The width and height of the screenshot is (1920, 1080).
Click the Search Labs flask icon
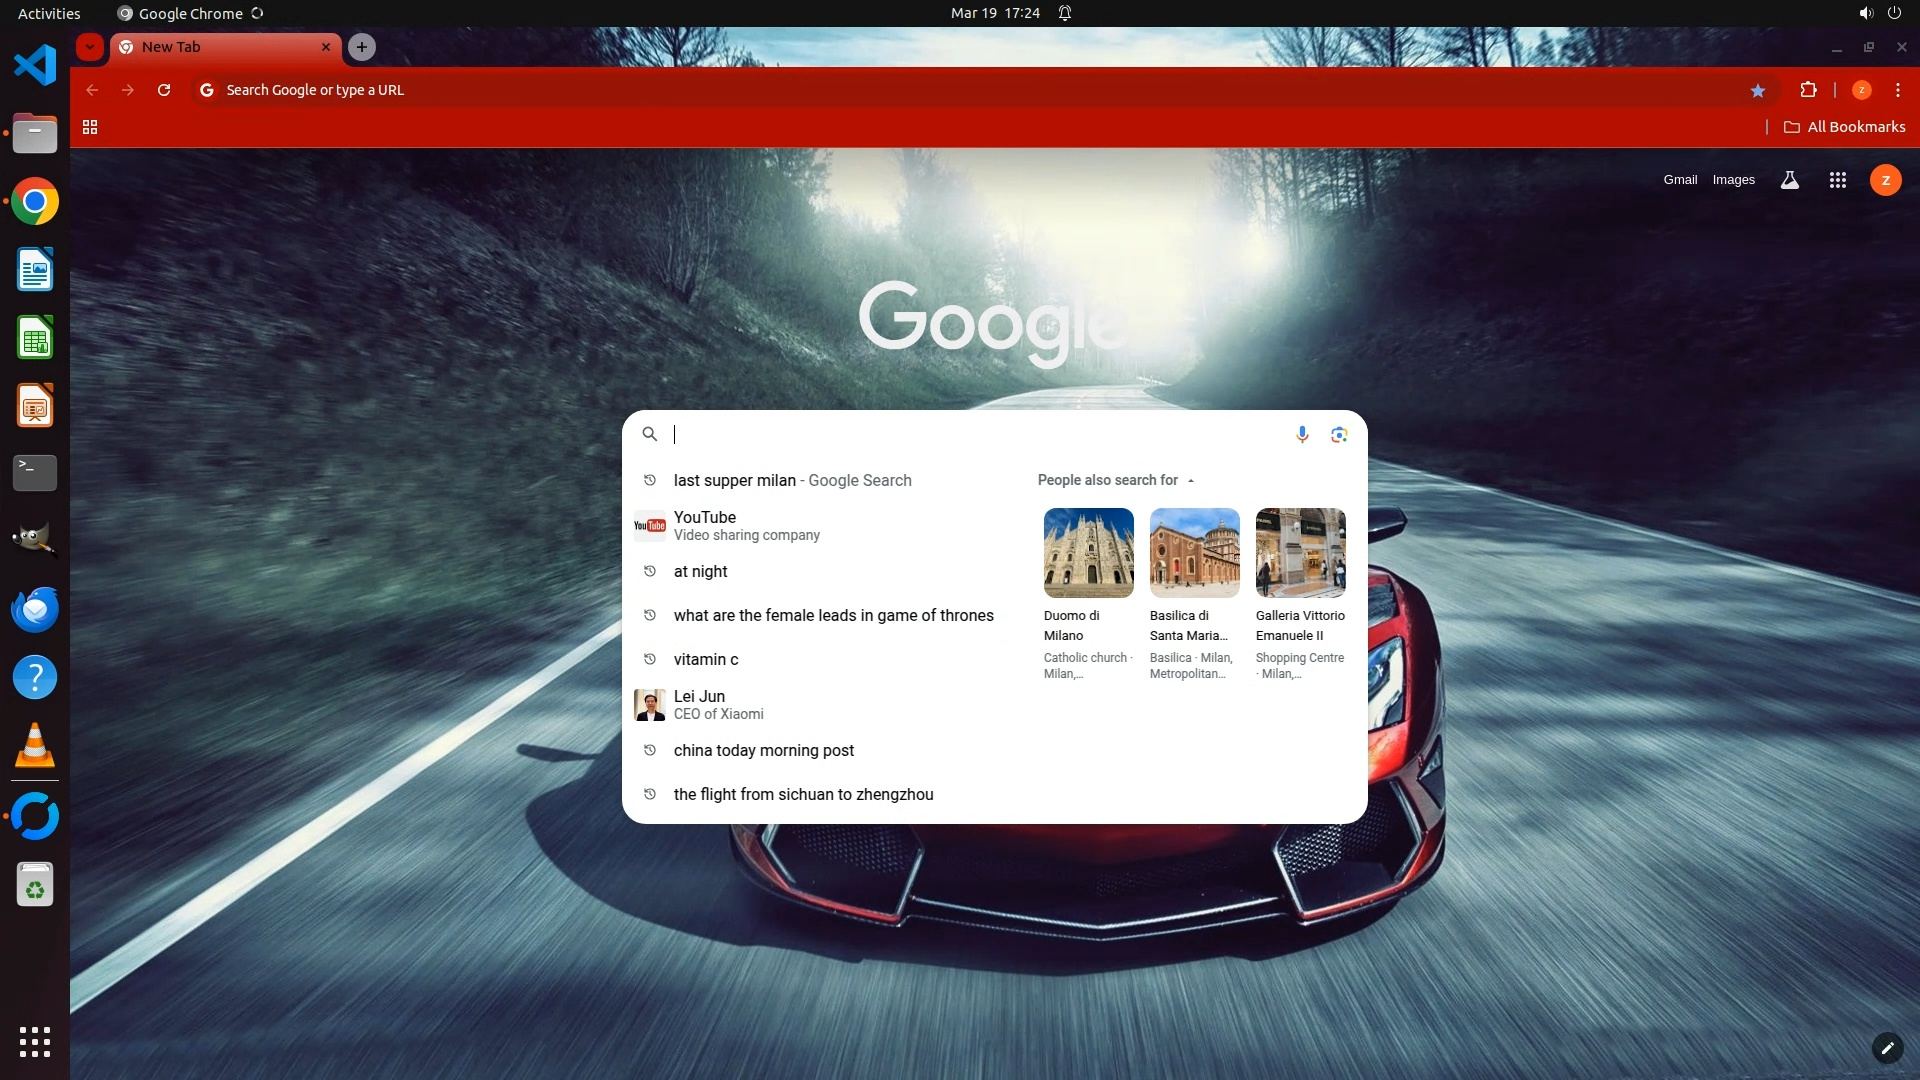click(x=1789, y=180)
